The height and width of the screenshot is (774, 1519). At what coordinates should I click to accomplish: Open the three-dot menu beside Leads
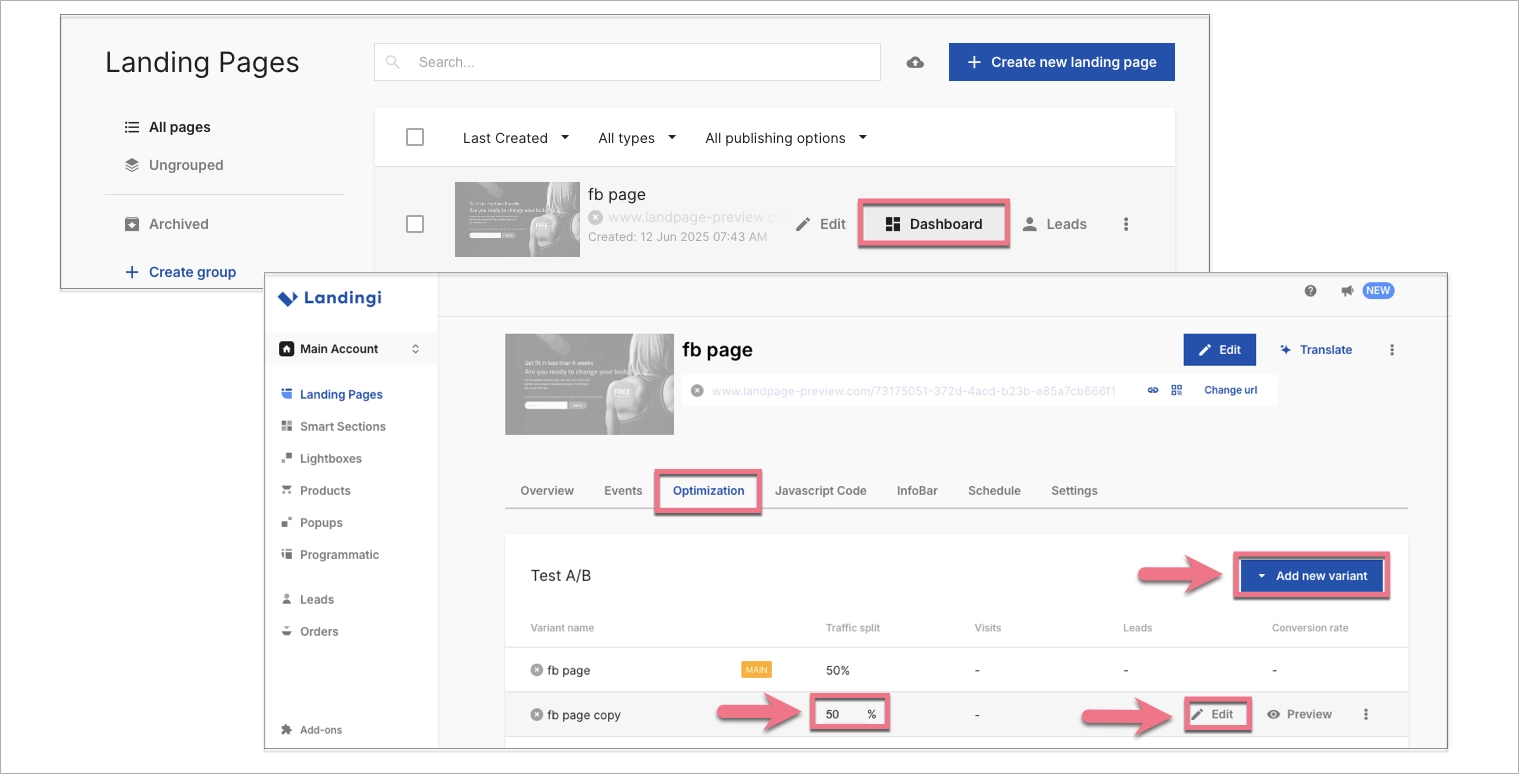[x=1126, y=224]
